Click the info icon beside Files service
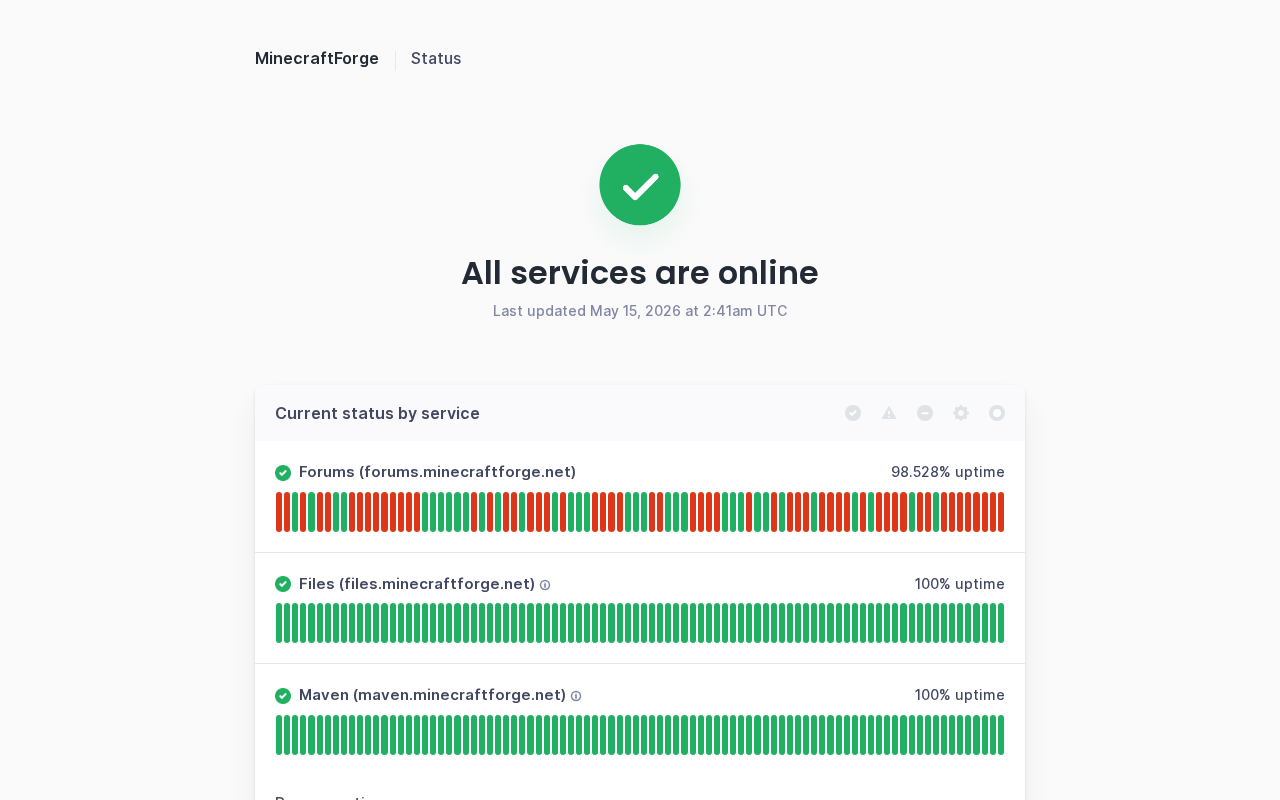The image size is (1280, 800). tap(545, 585)
